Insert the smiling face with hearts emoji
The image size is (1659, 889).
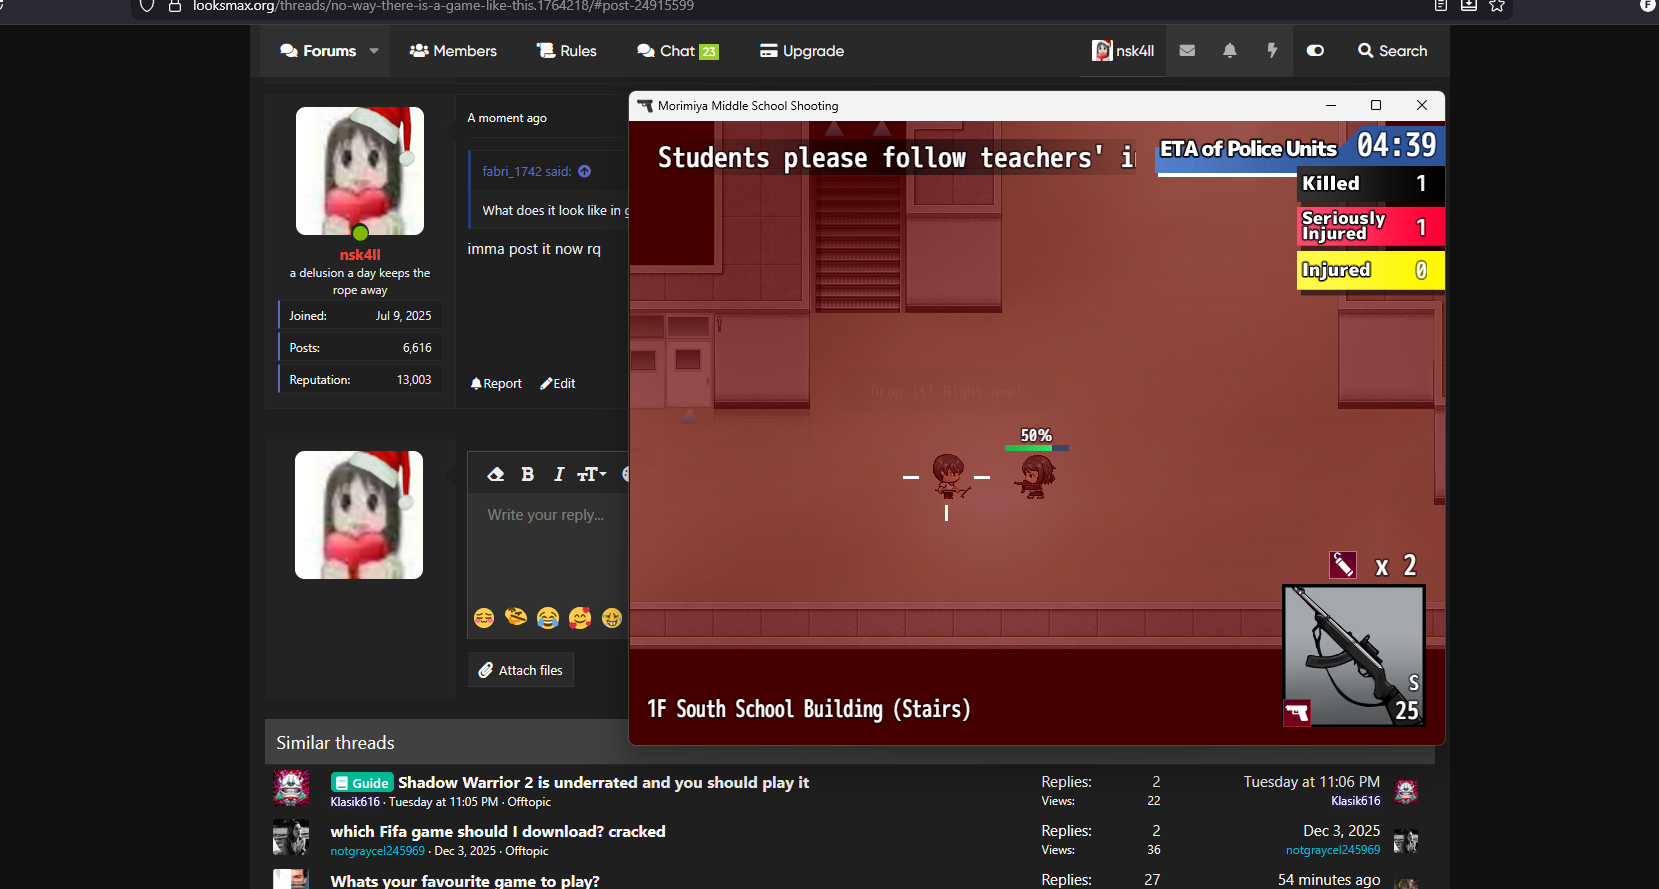pos(580,618)
